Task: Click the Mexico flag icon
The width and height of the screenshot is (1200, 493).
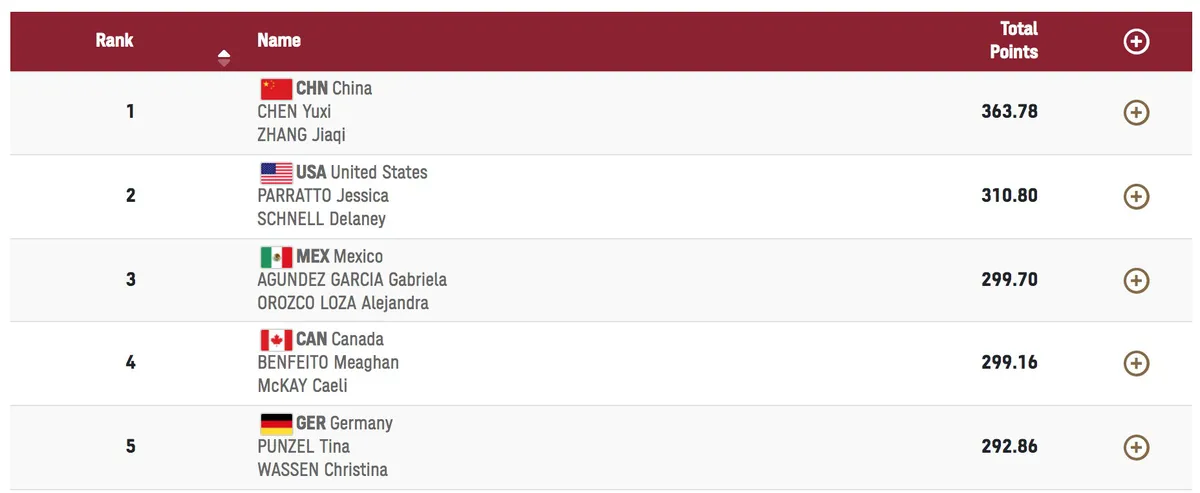Action: [276, 256]
